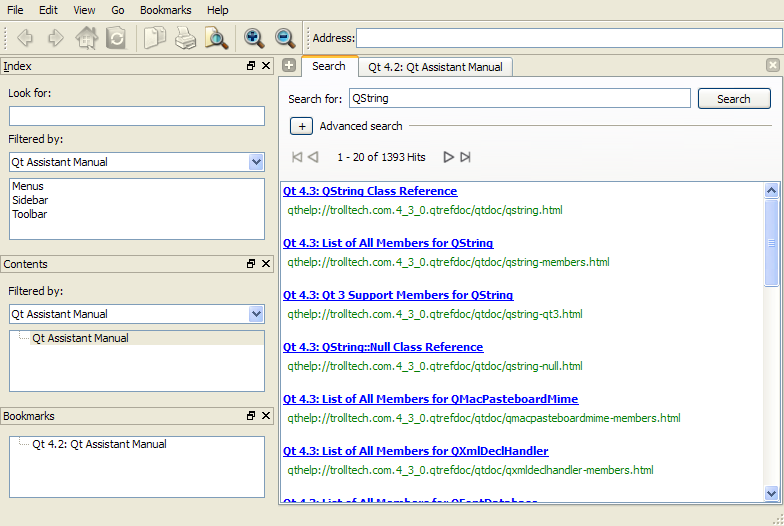Click qstring-members.html URL text
Screen dimensions: 784x526
point(448,262)
